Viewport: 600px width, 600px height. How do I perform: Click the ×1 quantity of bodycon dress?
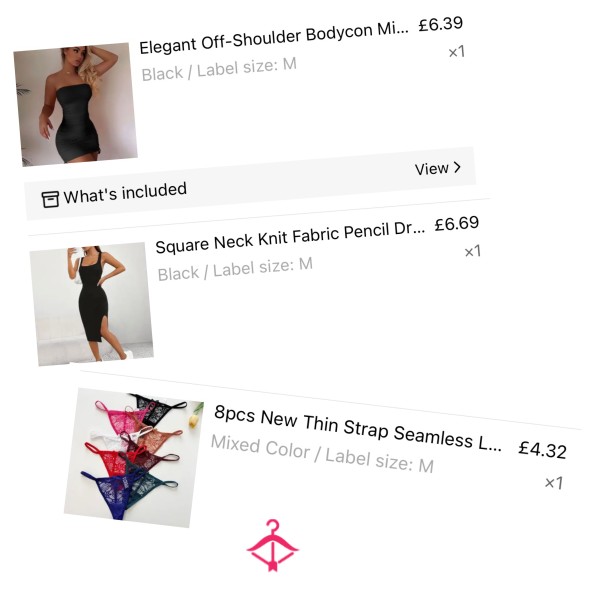point(457,52)
